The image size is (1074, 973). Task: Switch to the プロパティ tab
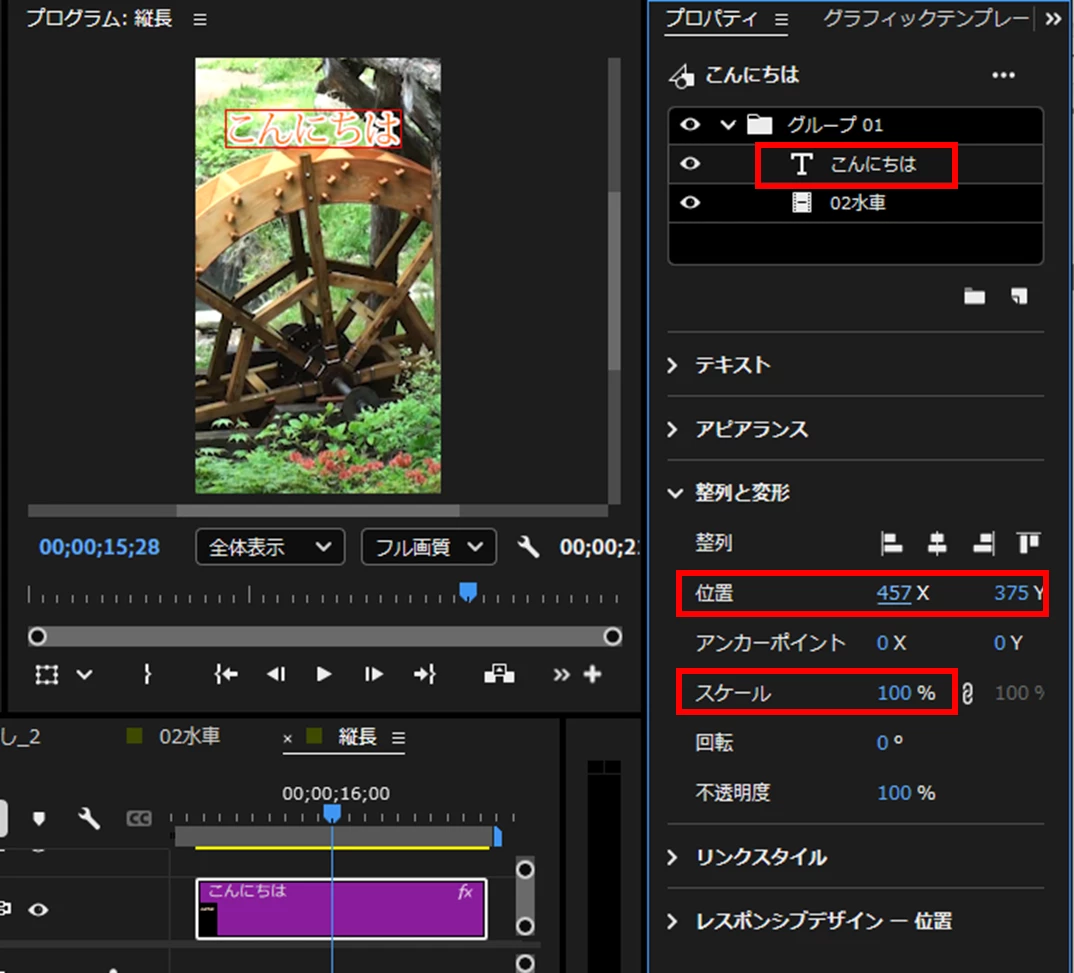click(x=712, y=18)
